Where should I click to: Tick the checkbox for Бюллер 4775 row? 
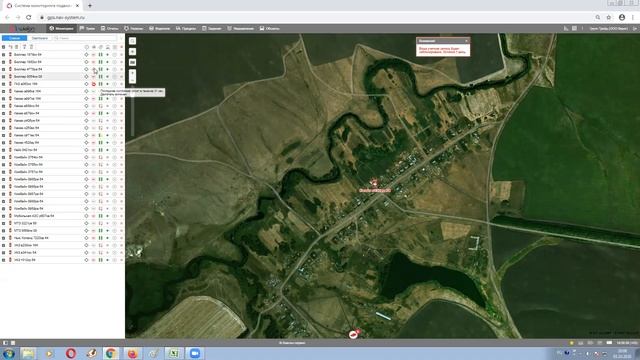[x=4, y=69]
